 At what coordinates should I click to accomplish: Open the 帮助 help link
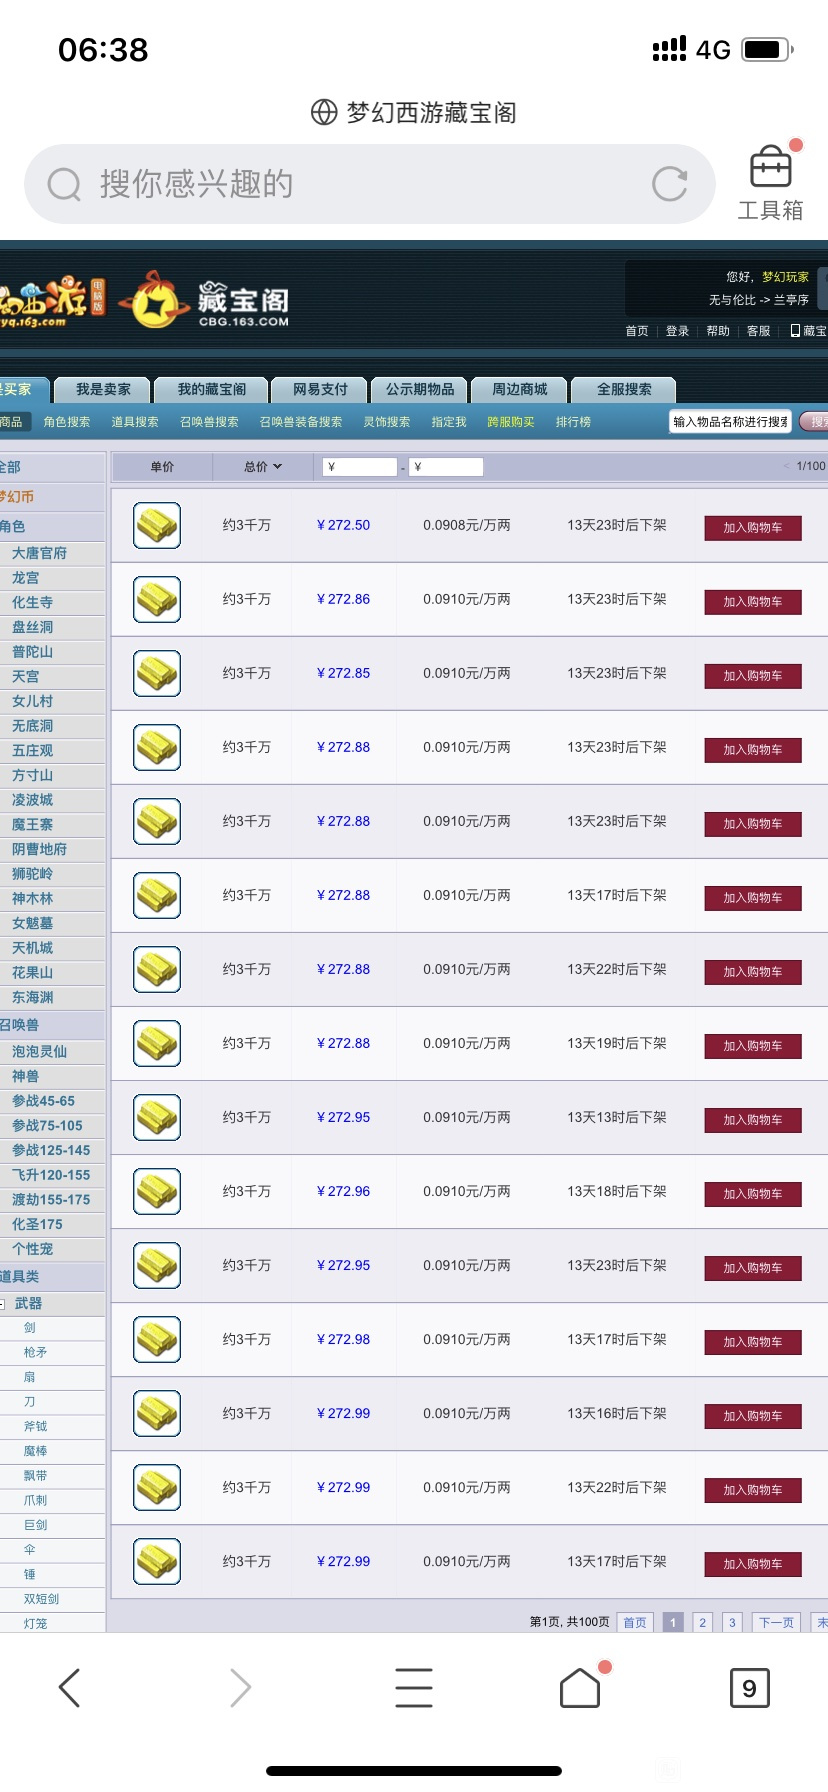(x=718, y=331)
